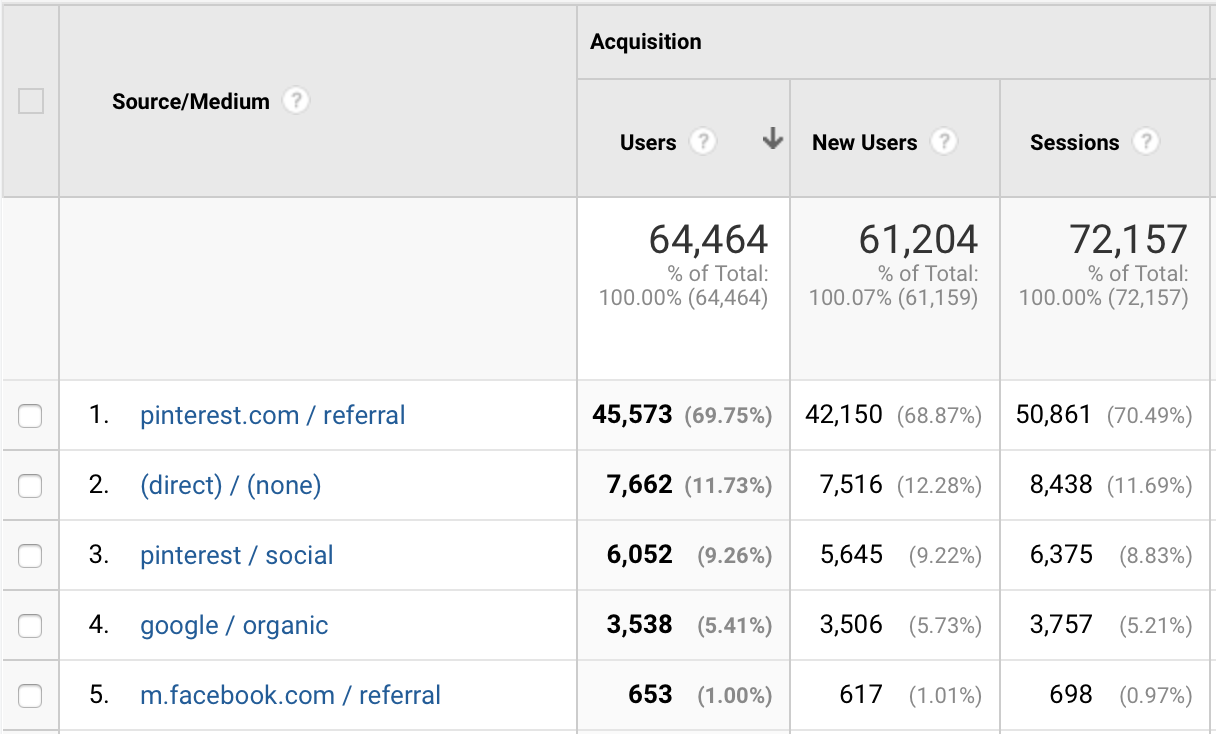Check the pinterest.com / referral row checkbox
The height and width of the screenshot is (734, 1216).
point(30,416)
